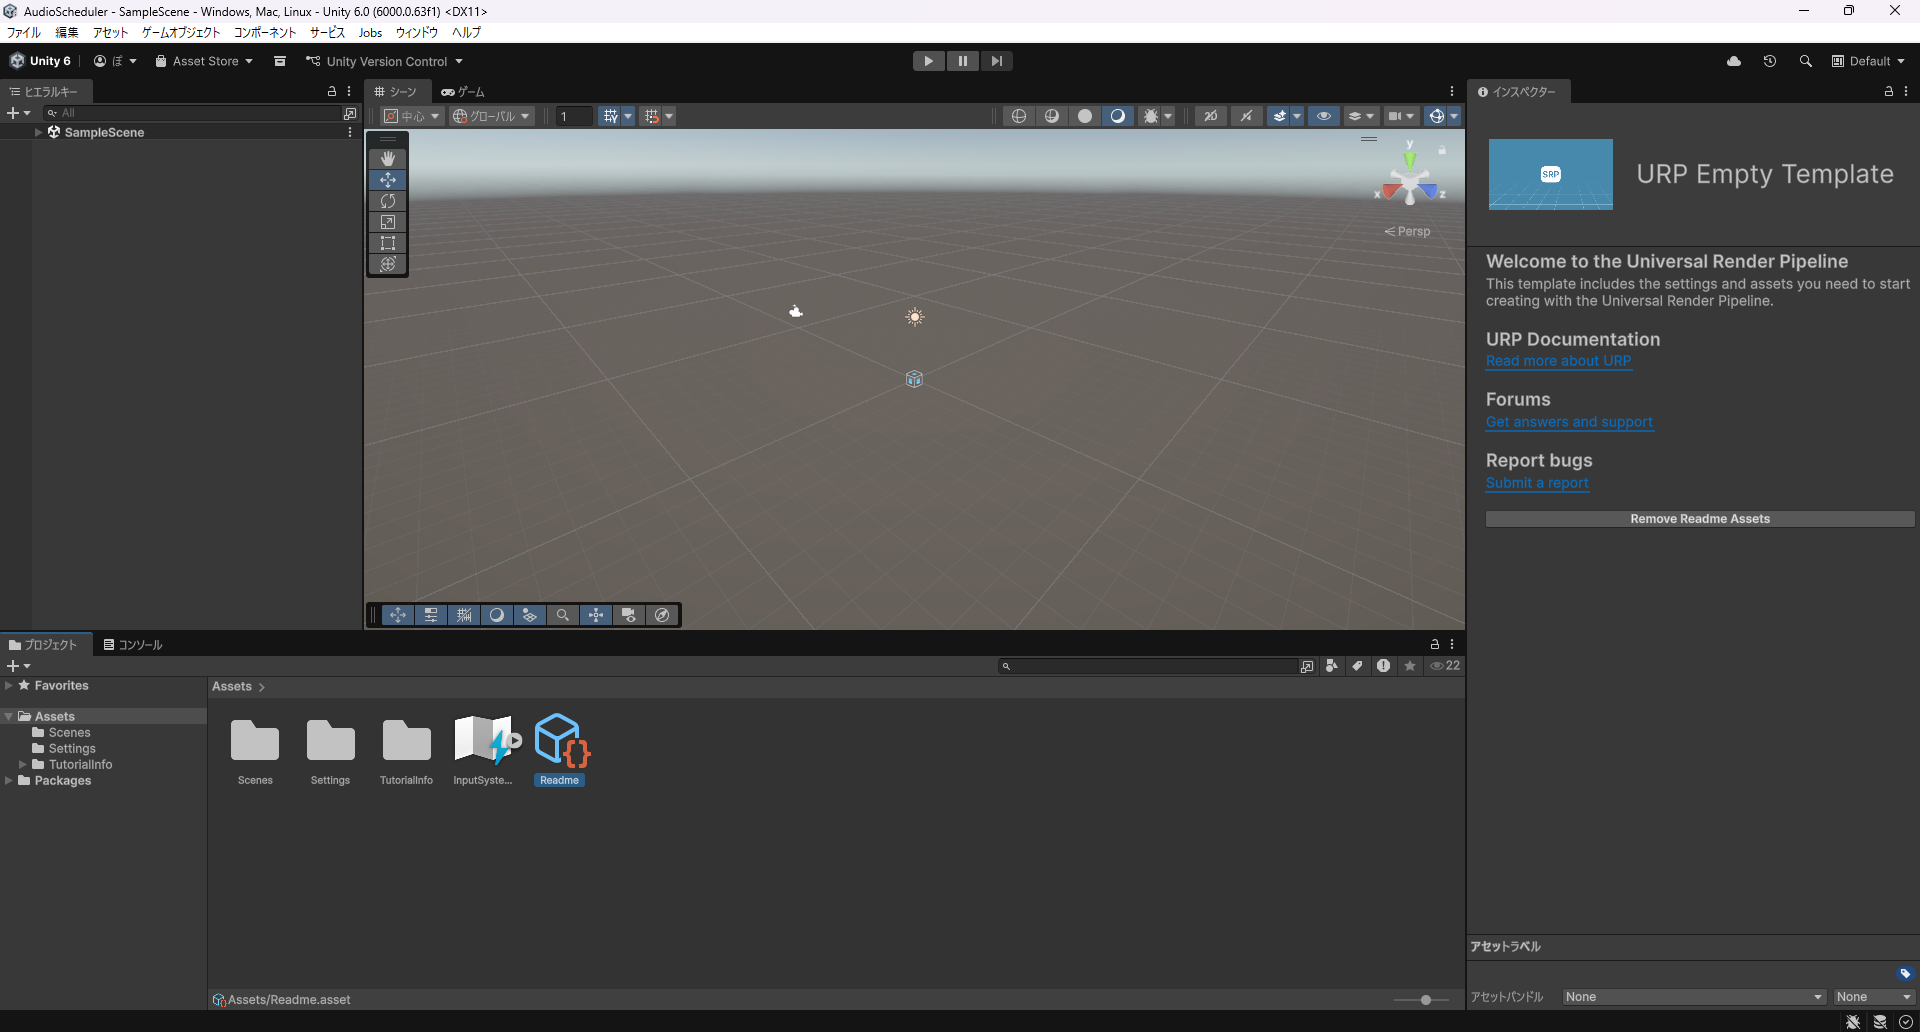
Task: Open the ウィンドウ menu
Action: (416, 32)
